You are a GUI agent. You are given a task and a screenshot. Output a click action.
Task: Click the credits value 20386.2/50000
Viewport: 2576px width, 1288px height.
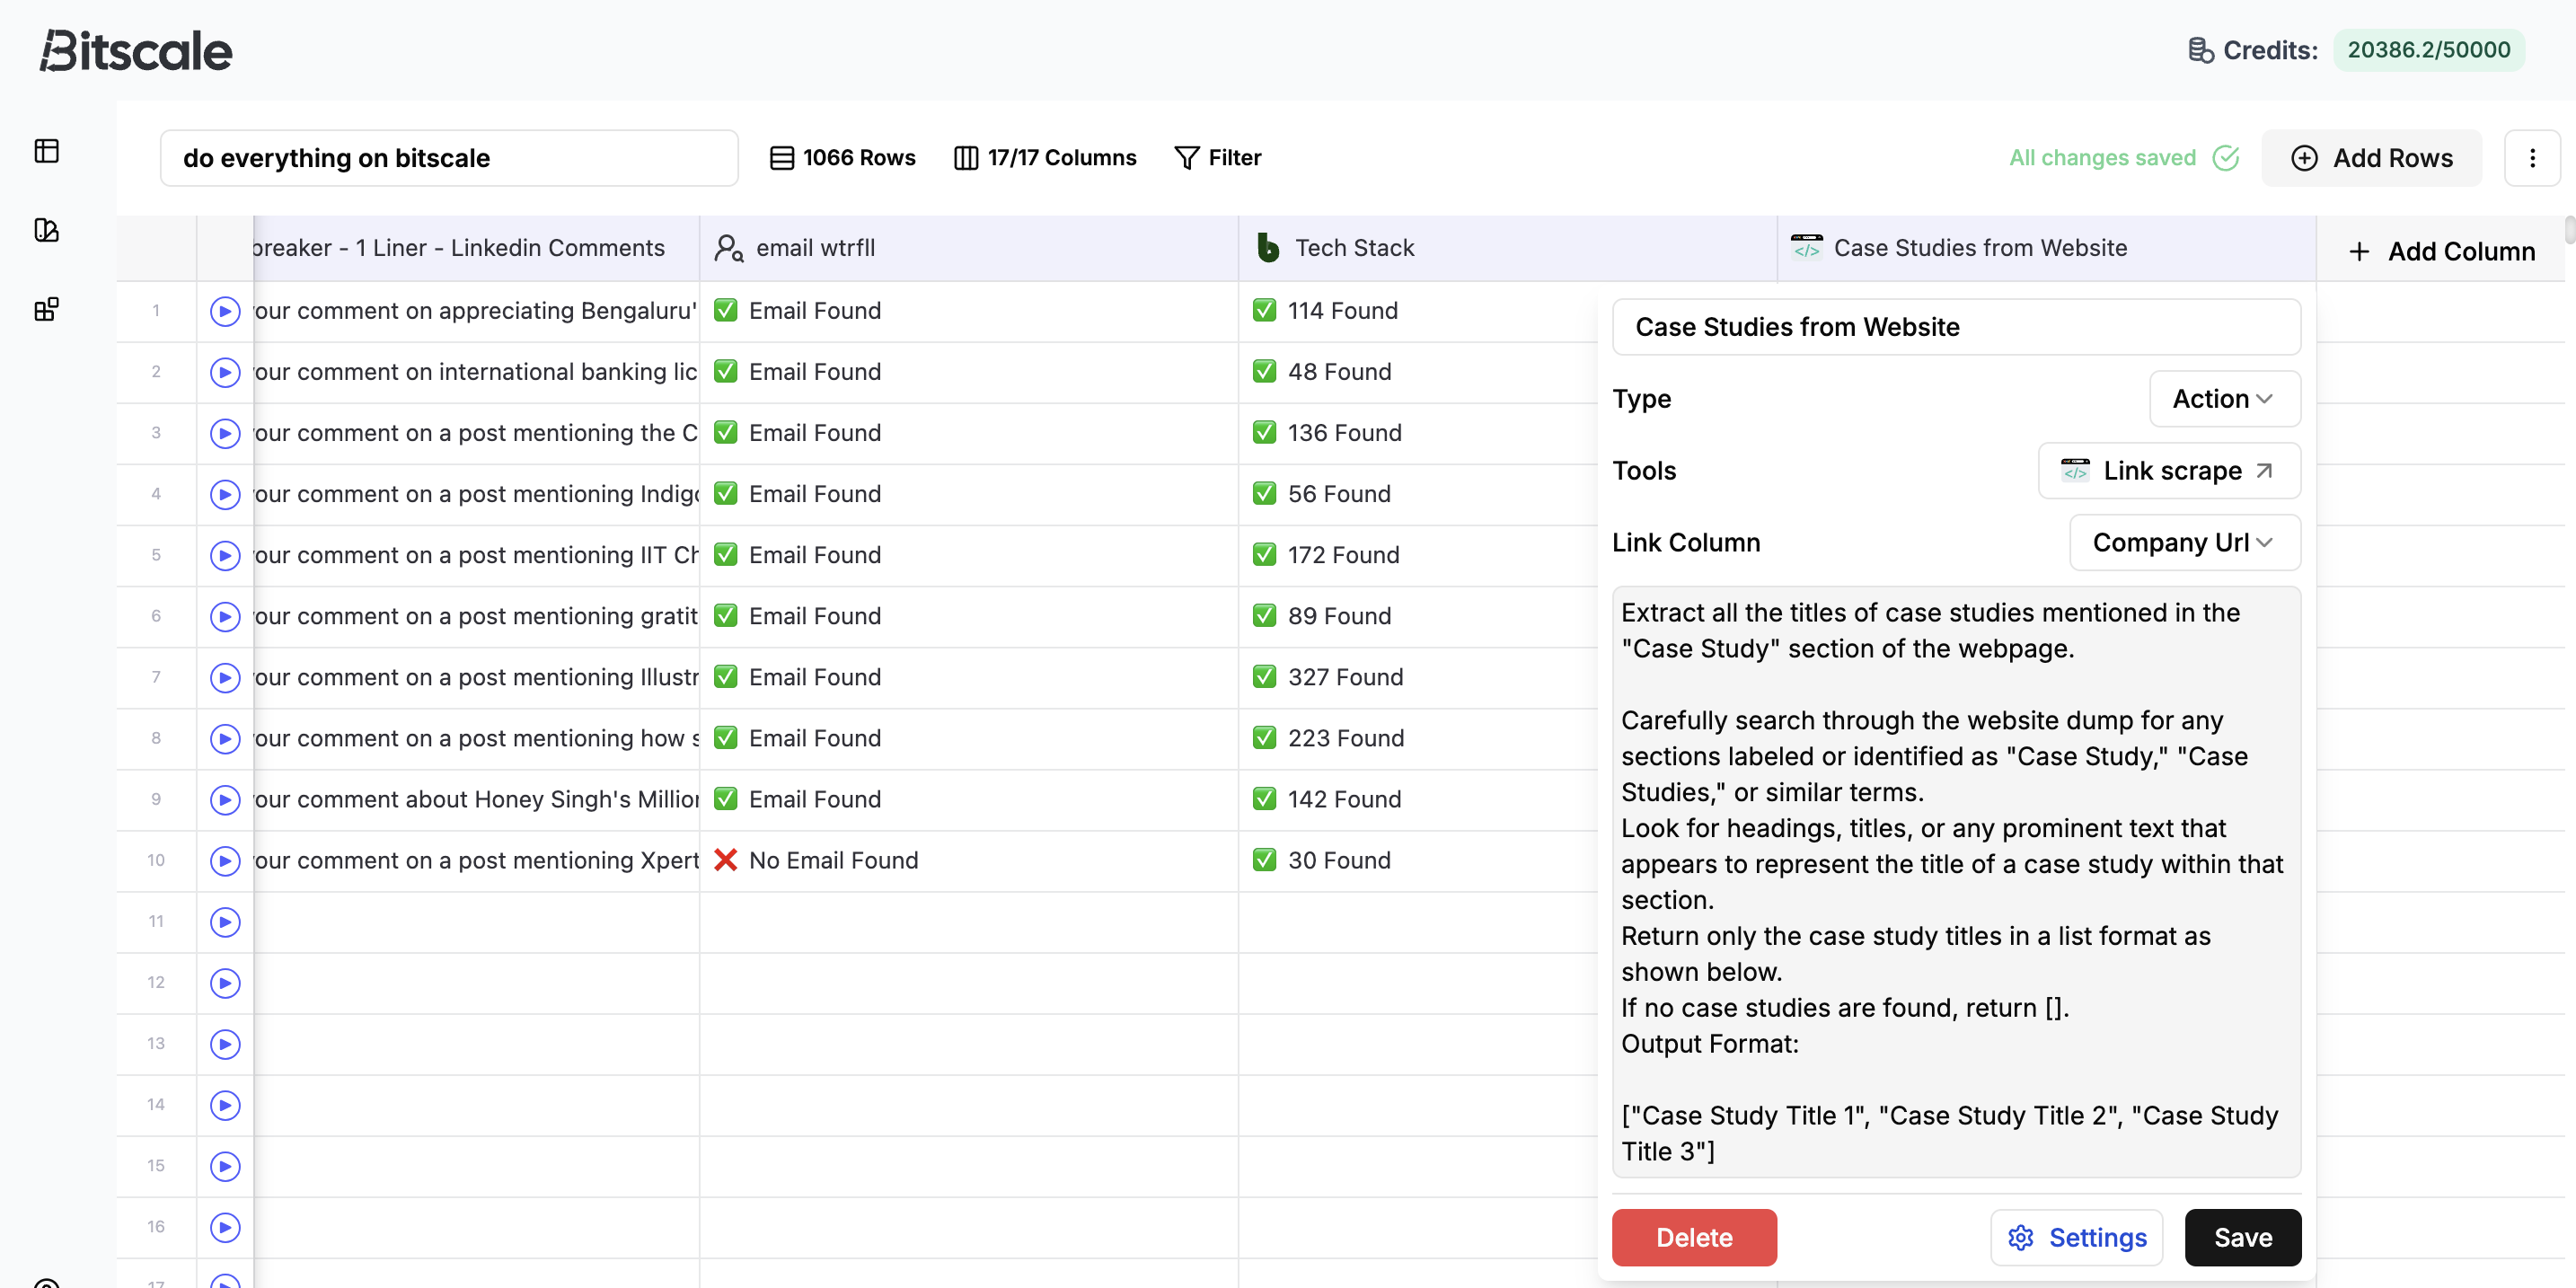tap(2428, 50)
